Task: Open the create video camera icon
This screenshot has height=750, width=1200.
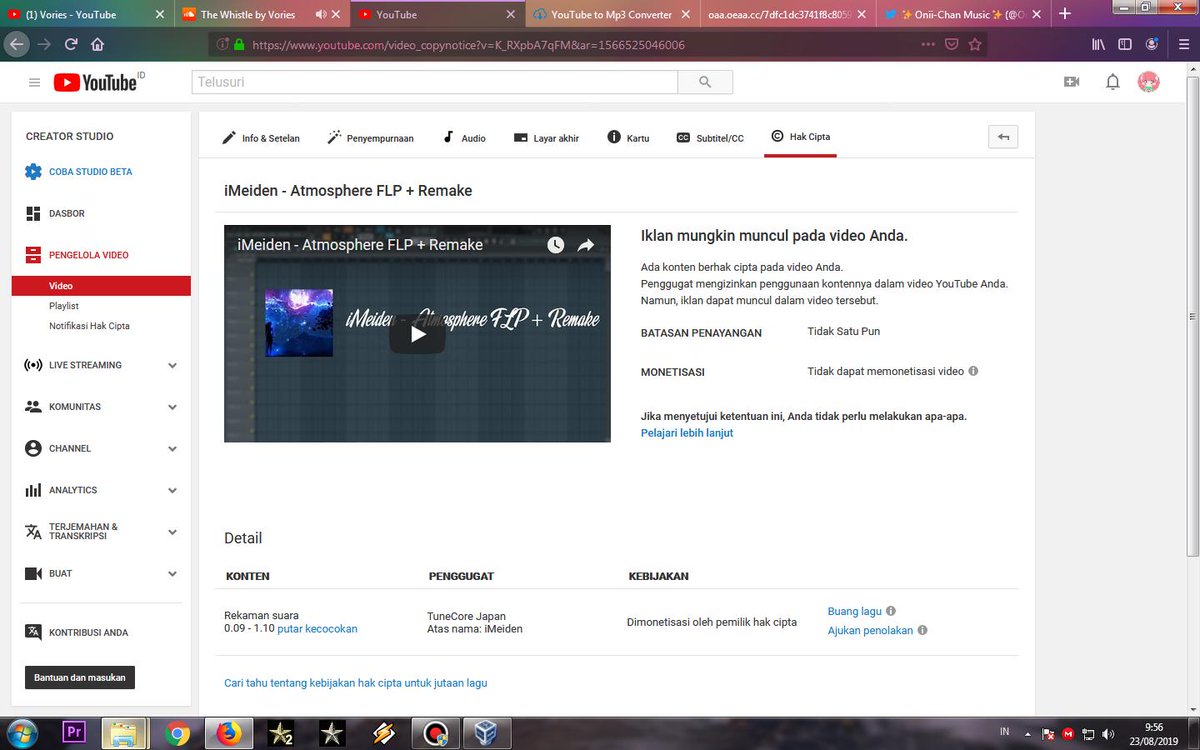Action: pos(1072,82)
